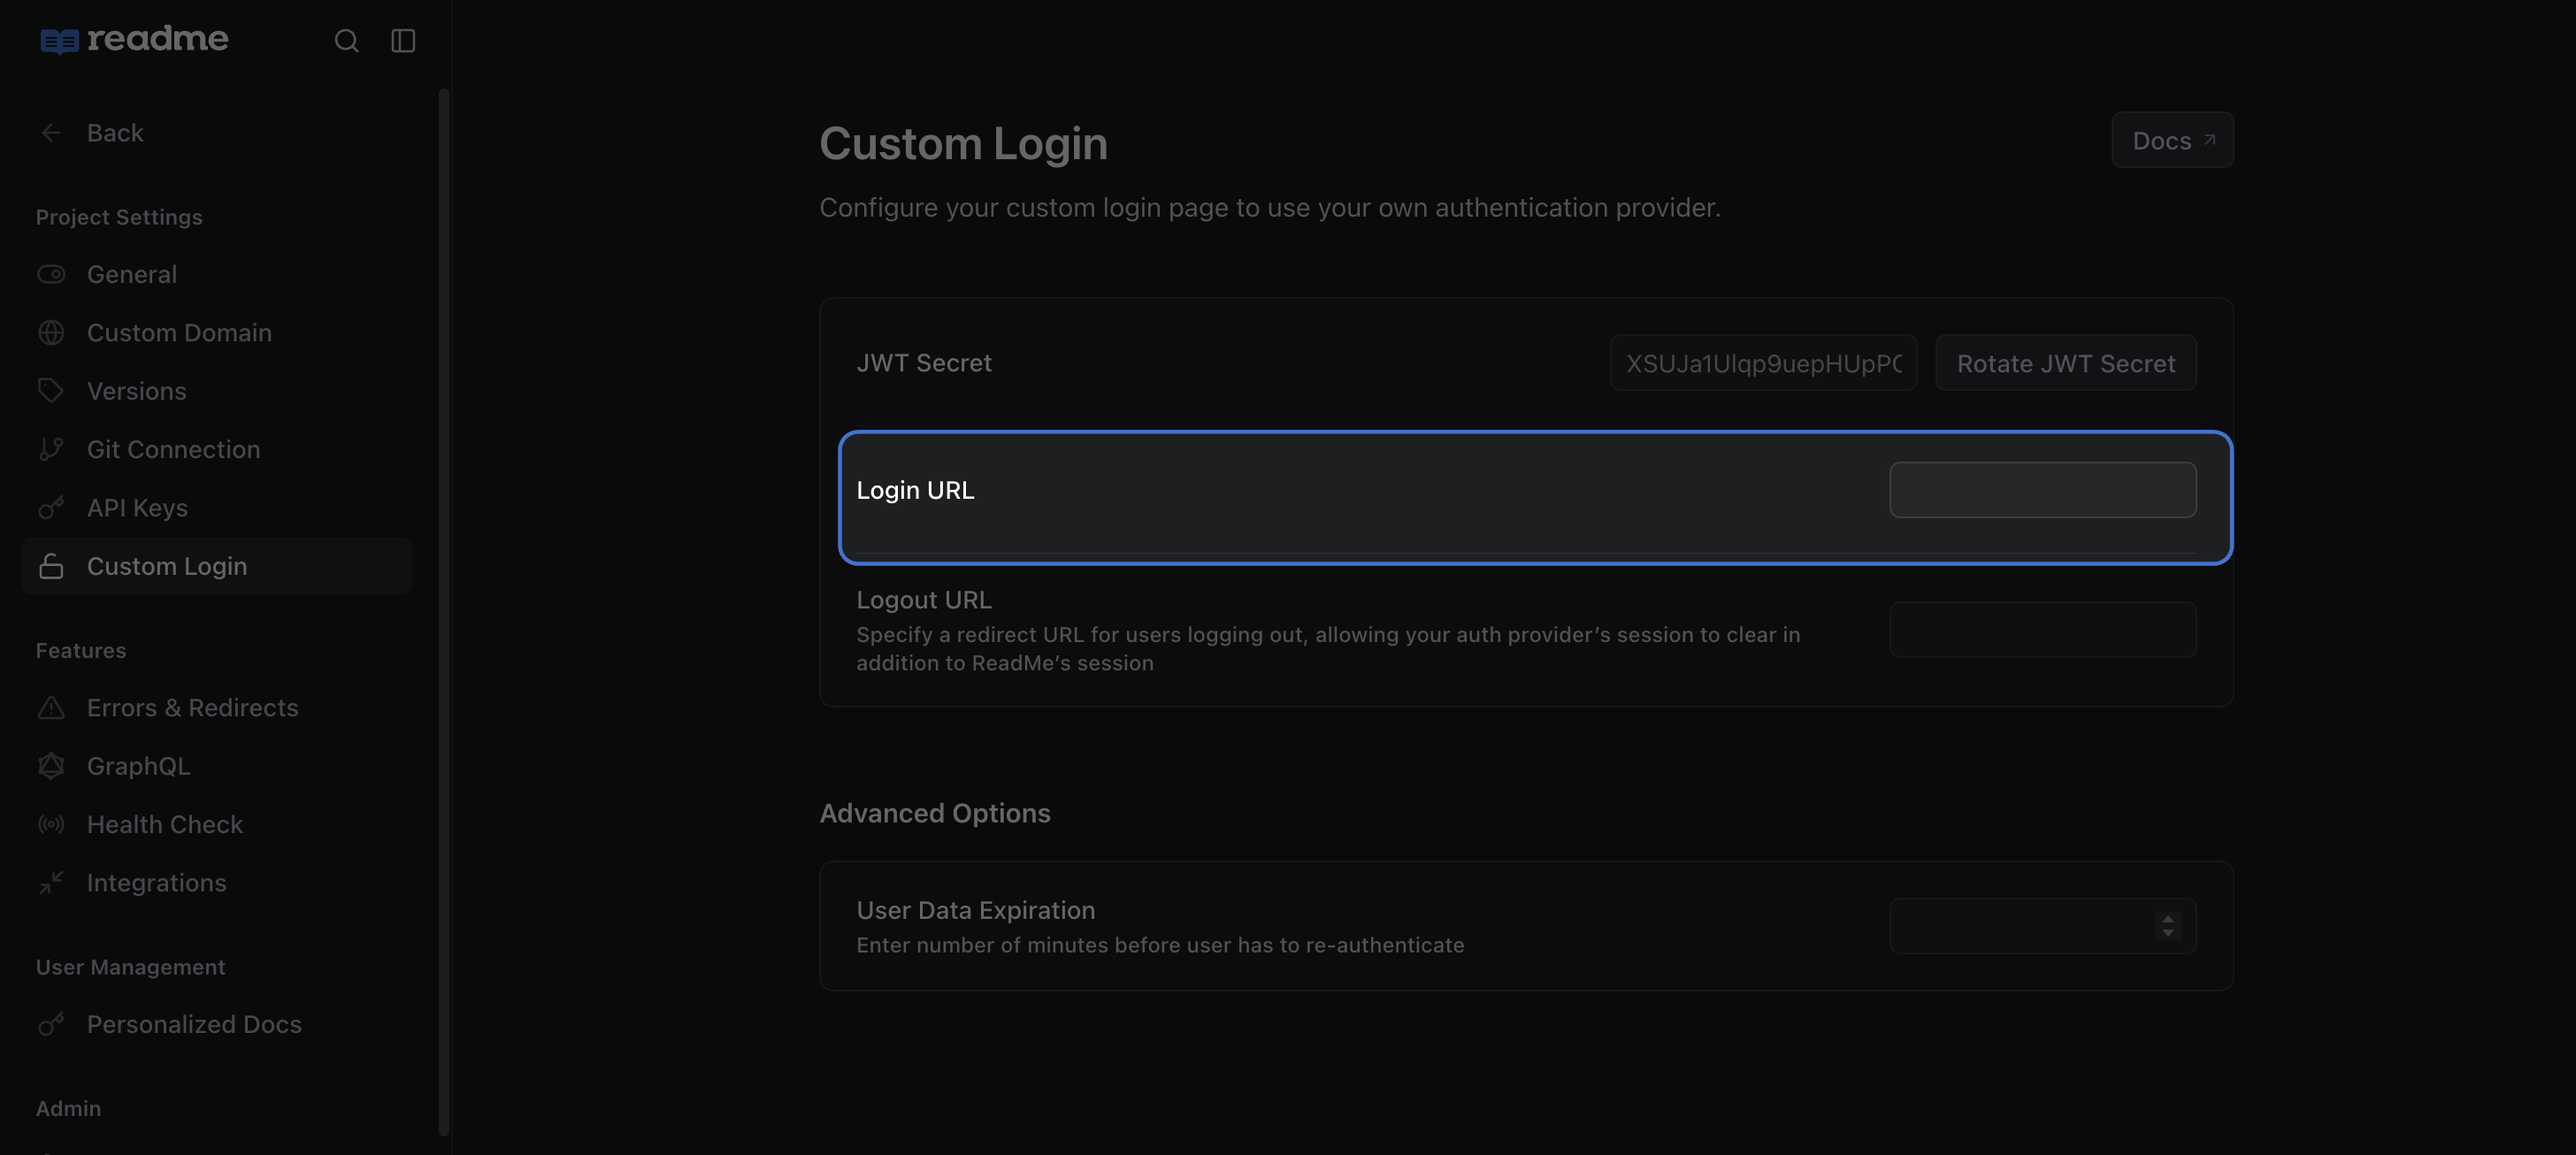Focus the Login URL input field
The height and width of the screenshot is (1155, 2576).
point(2042,490)
